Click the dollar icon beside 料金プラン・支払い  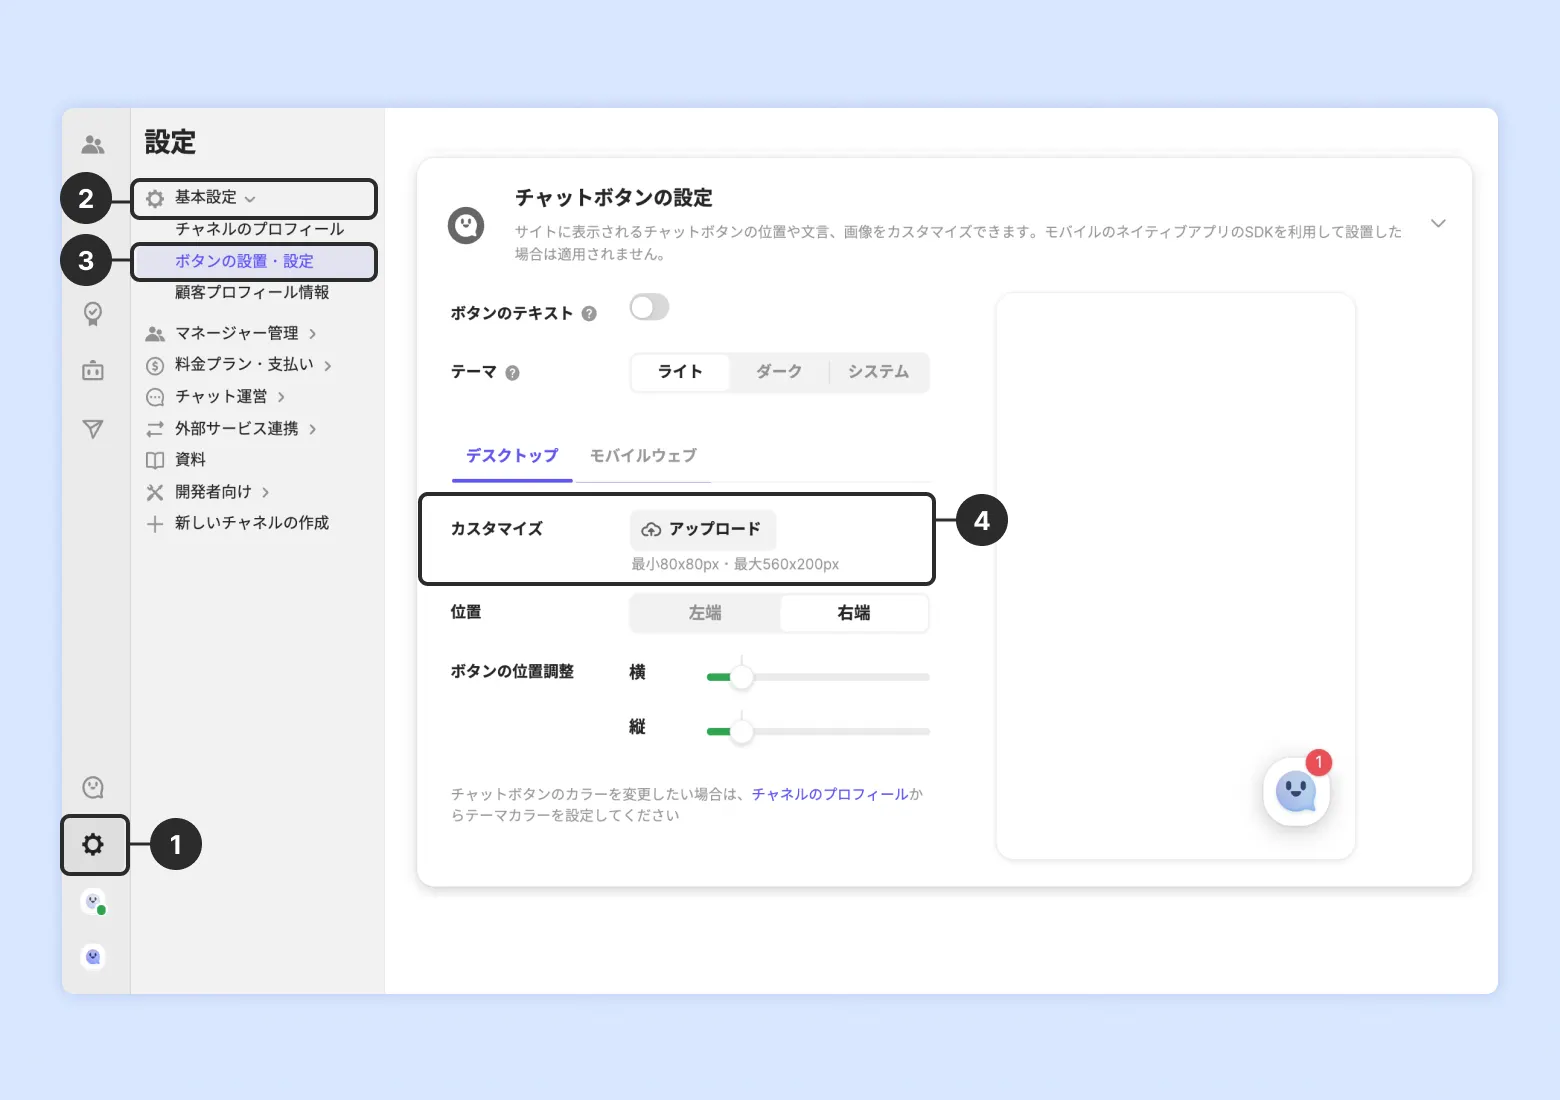[x=155, y=365]
